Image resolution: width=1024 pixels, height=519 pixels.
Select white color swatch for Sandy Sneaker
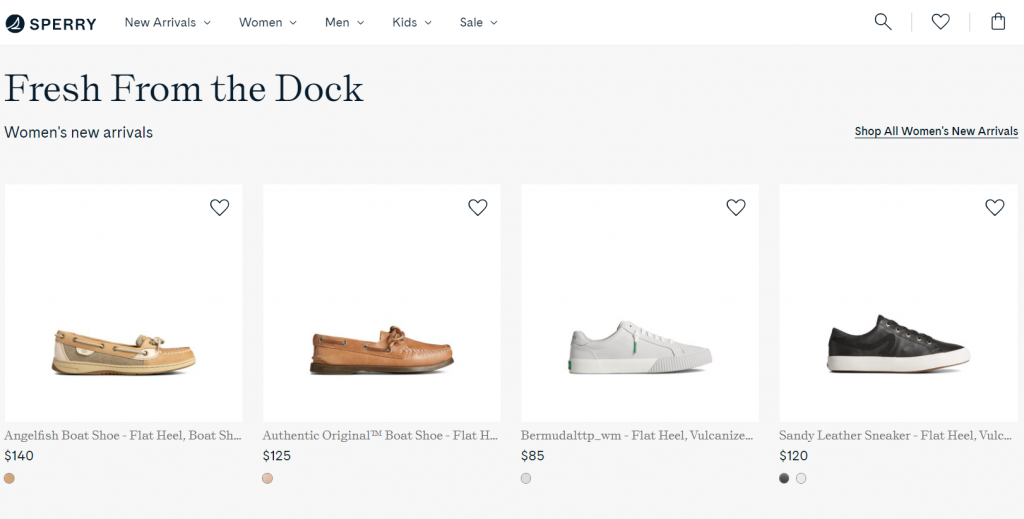pyautogui.click(x=801, y=479)
